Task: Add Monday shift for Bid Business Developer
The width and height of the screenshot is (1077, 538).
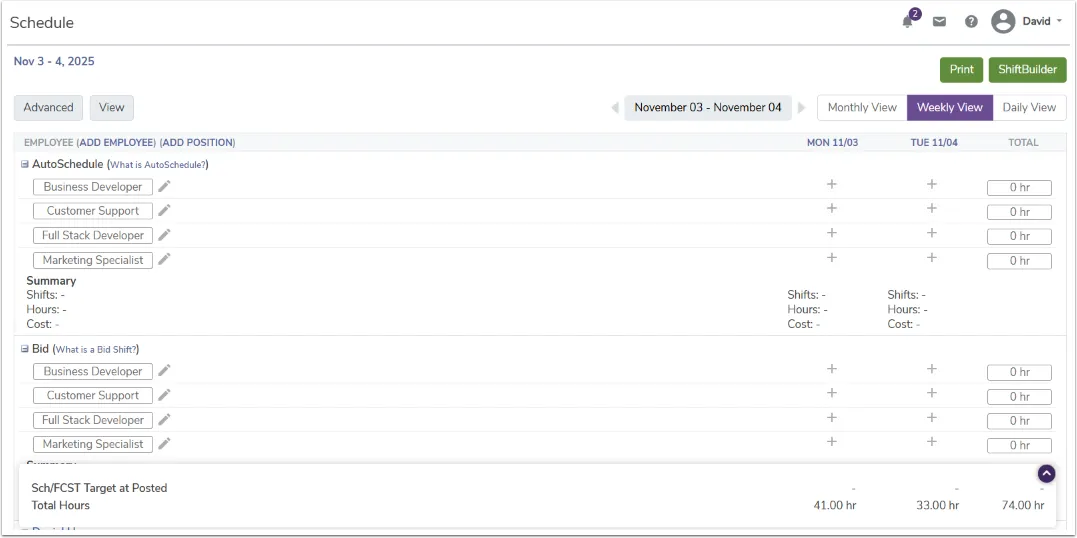Action: (x=832, y=369)
